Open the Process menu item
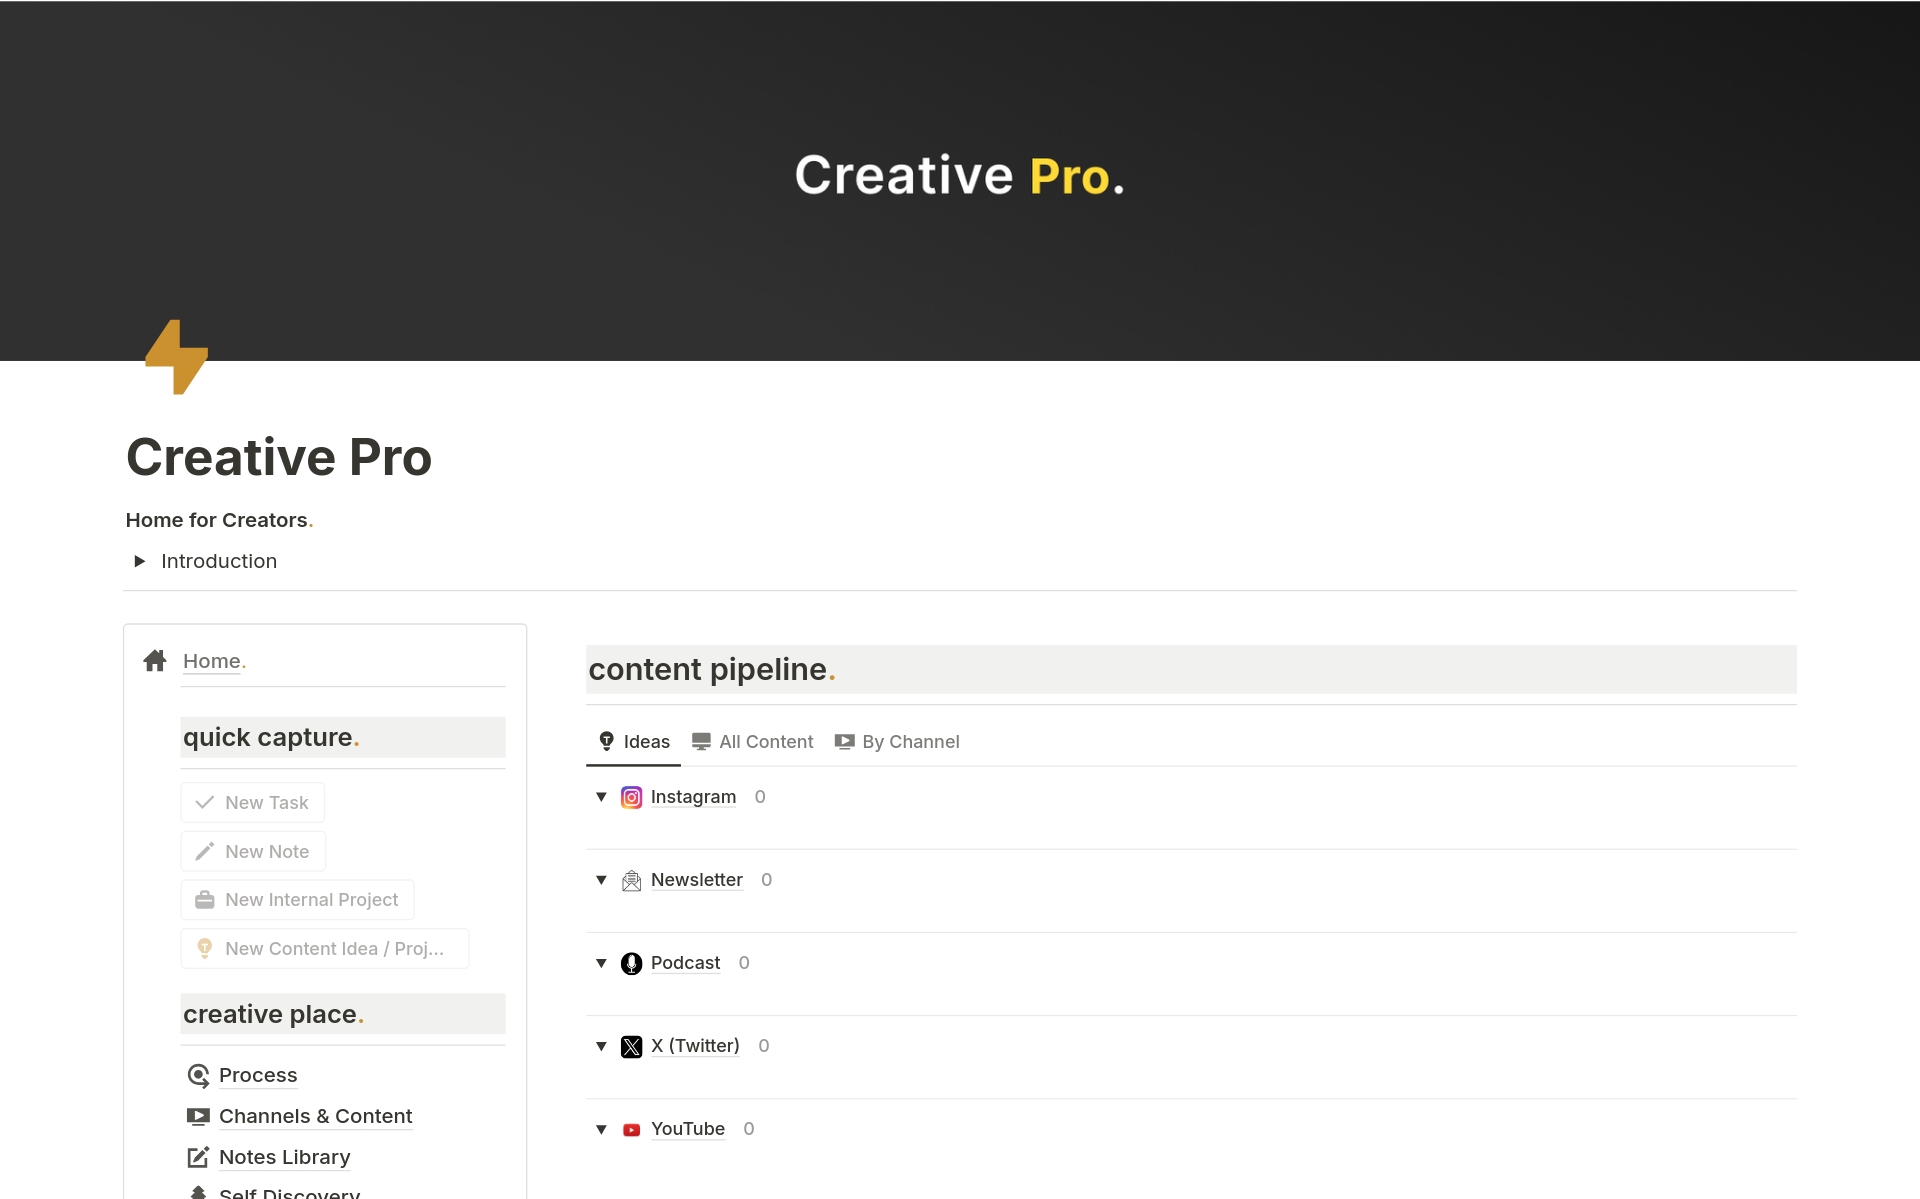1920x1199 pixels. pyautogui.click(x=257, y=1073)
